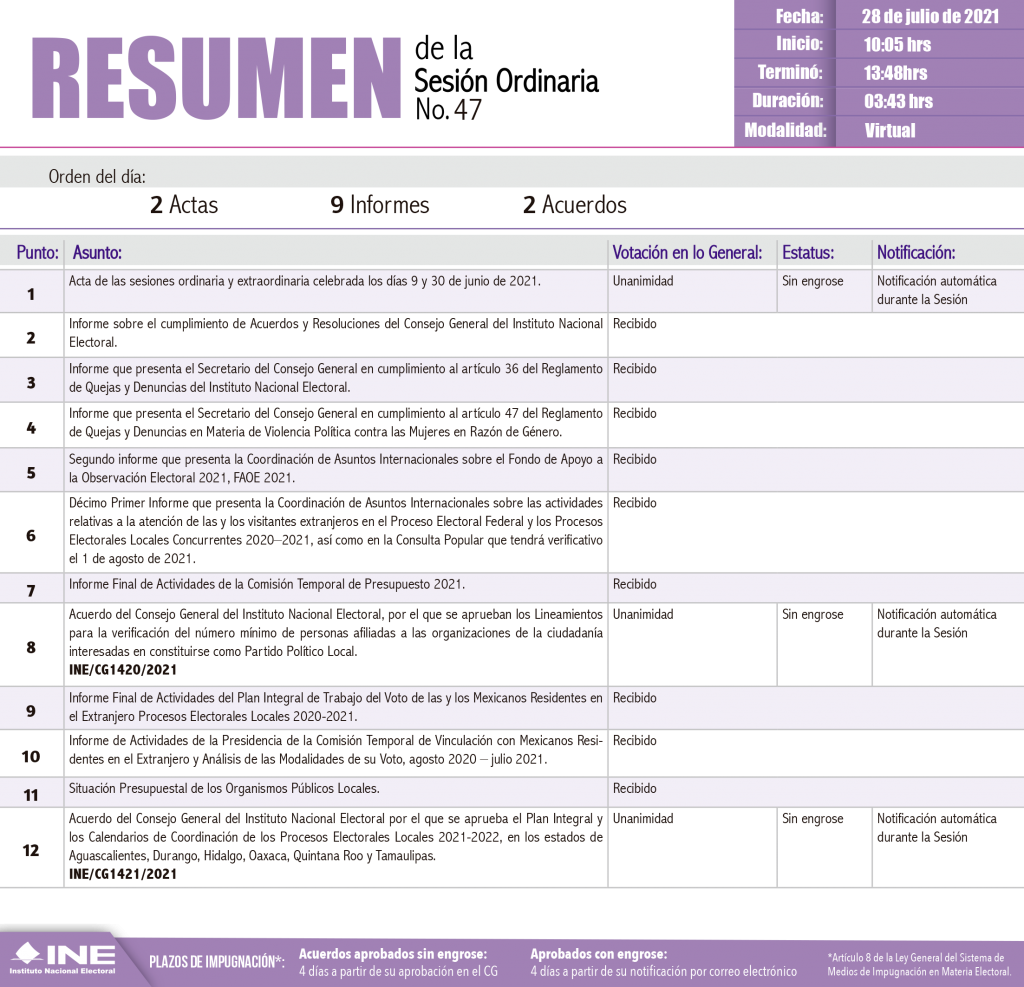Screen dimensions: 1024x987
Task: Click 'Recibido' in row 3
Action: coord(634,368)
